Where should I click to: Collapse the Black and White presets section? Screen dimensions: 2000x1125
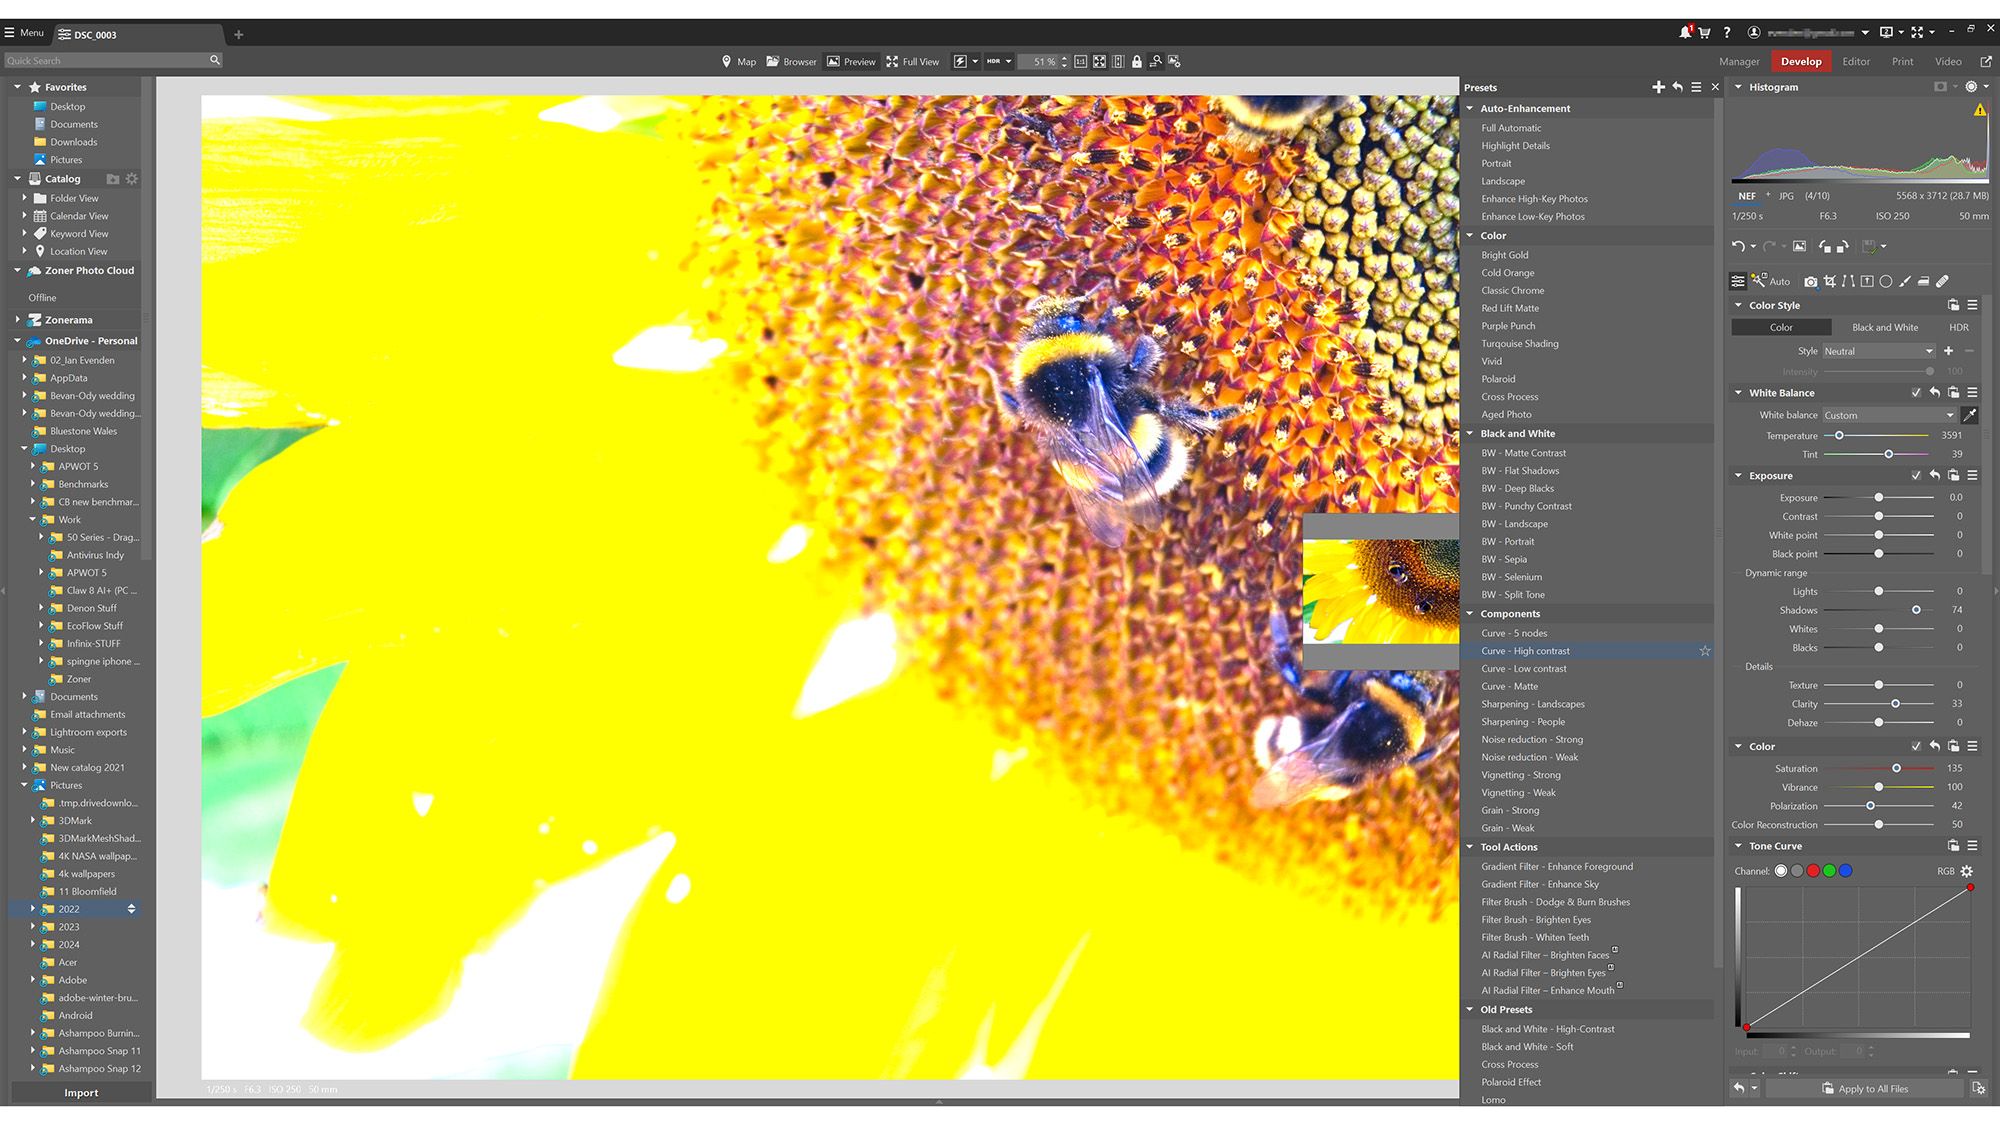[1472, 433]
